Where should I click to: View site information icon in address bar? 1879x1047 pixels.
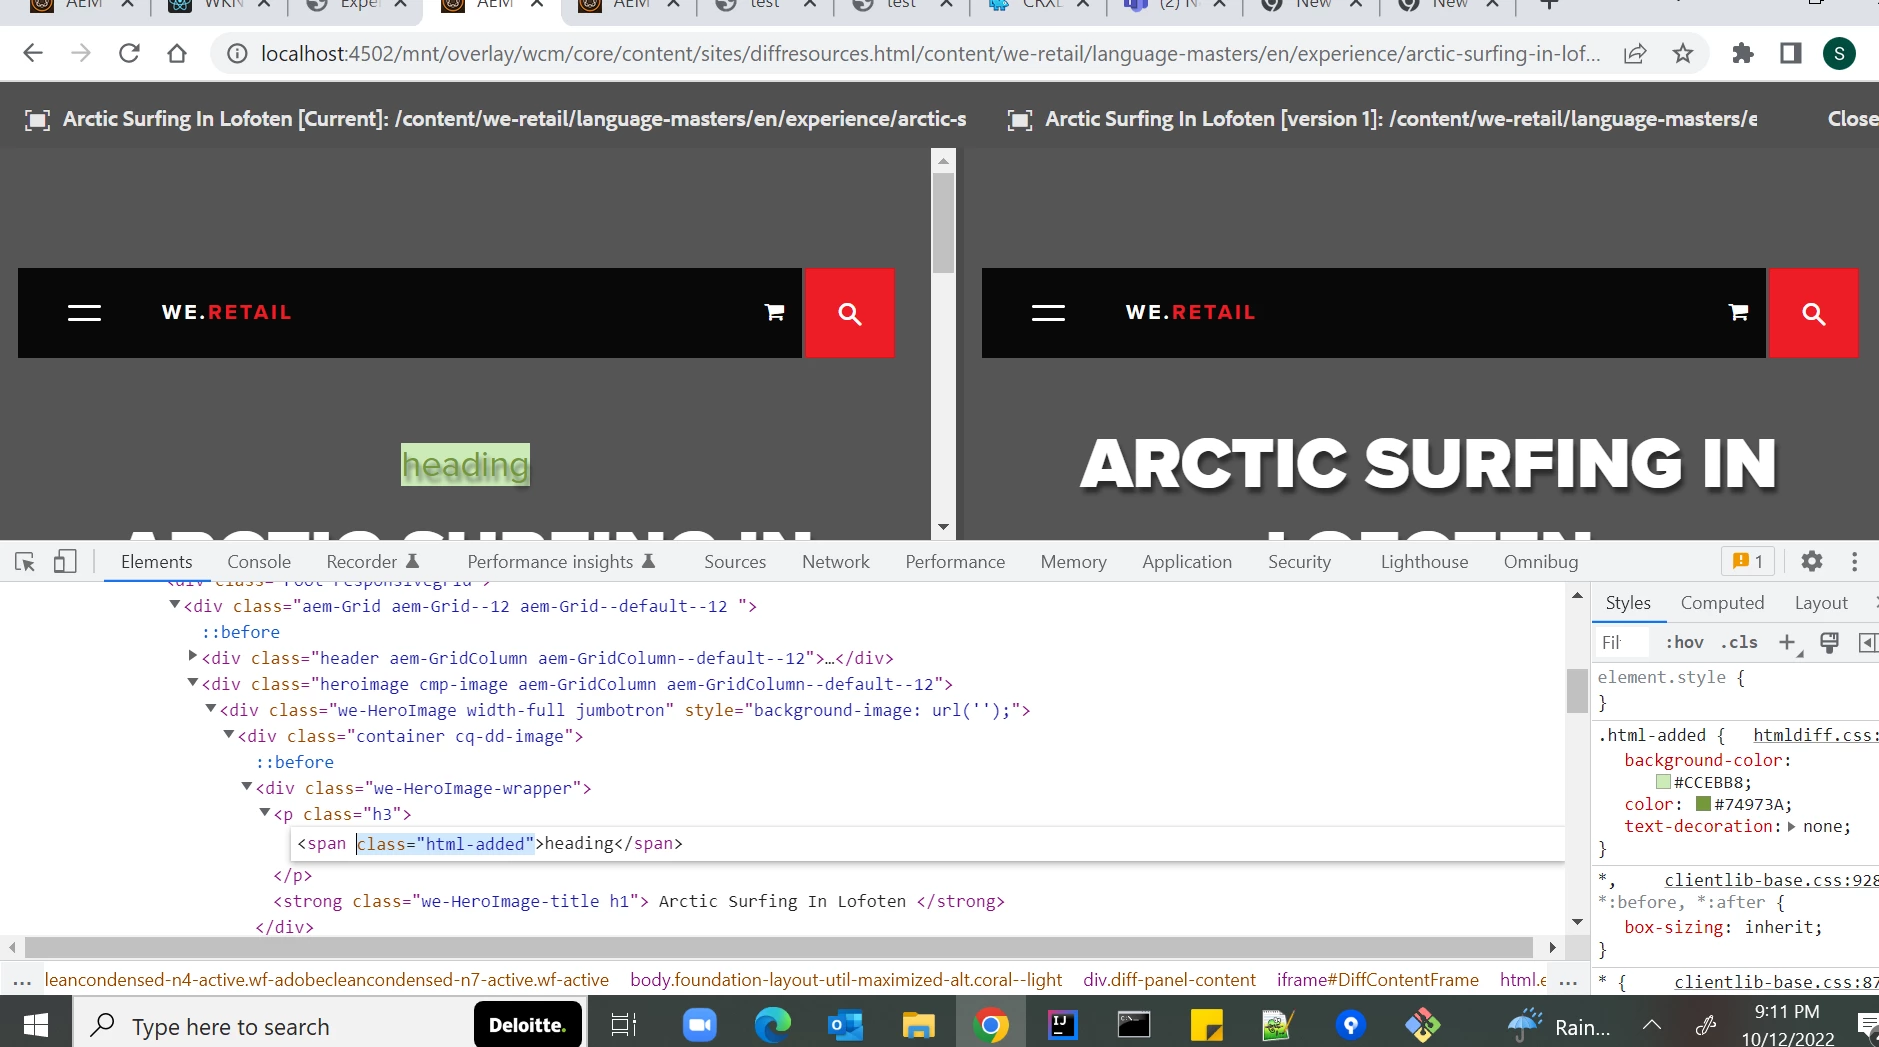click(237, 54)
